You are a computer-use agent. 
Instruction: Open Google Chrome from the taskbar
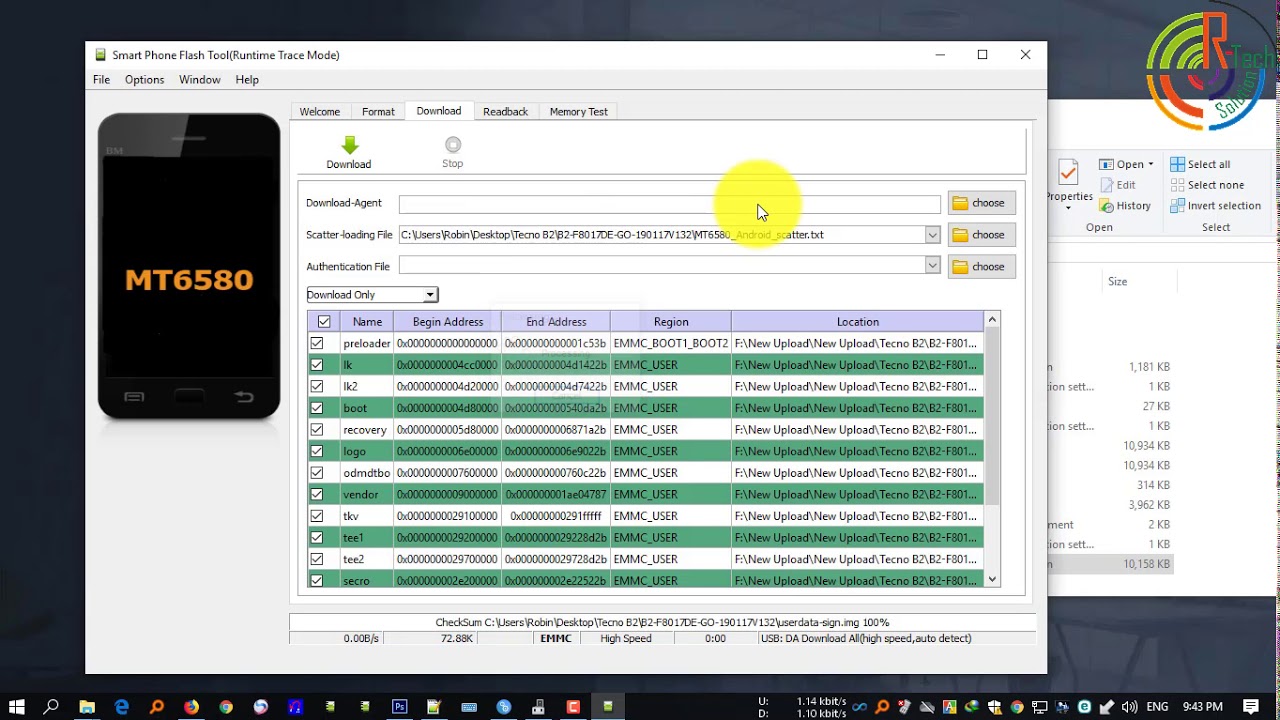click(x=226, y=707)
